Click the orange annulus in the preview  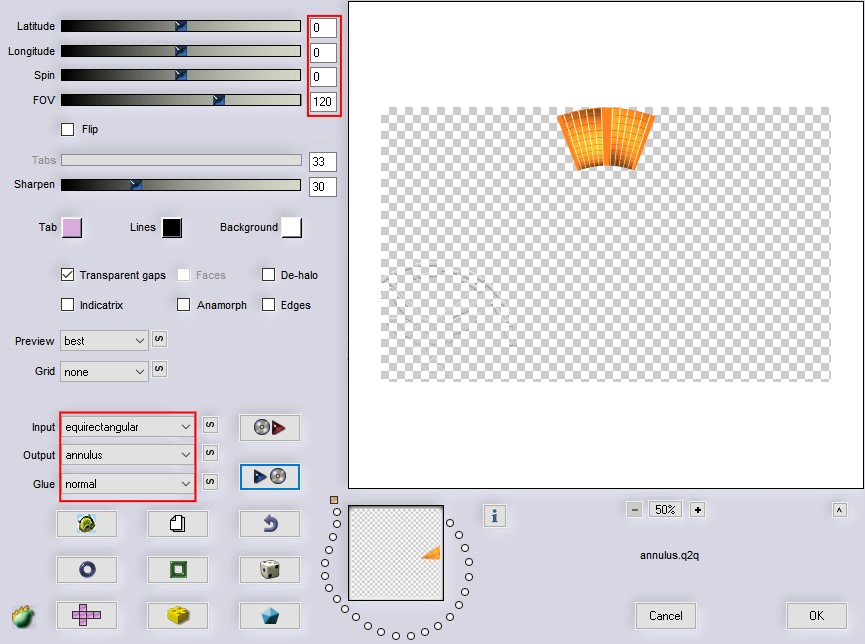(605, 139)
